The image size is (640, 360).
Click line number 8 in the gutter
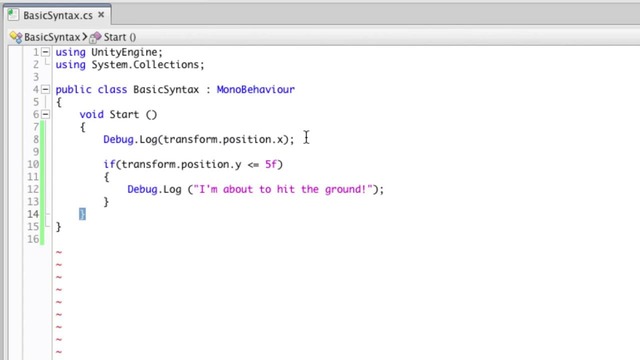tap(36, 139)
